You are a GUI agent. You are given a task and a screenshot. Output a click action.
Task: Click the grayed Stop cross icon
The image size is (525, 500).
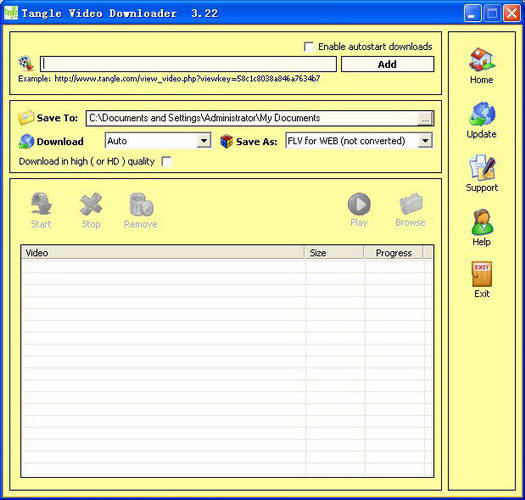(x=91, y=204)
